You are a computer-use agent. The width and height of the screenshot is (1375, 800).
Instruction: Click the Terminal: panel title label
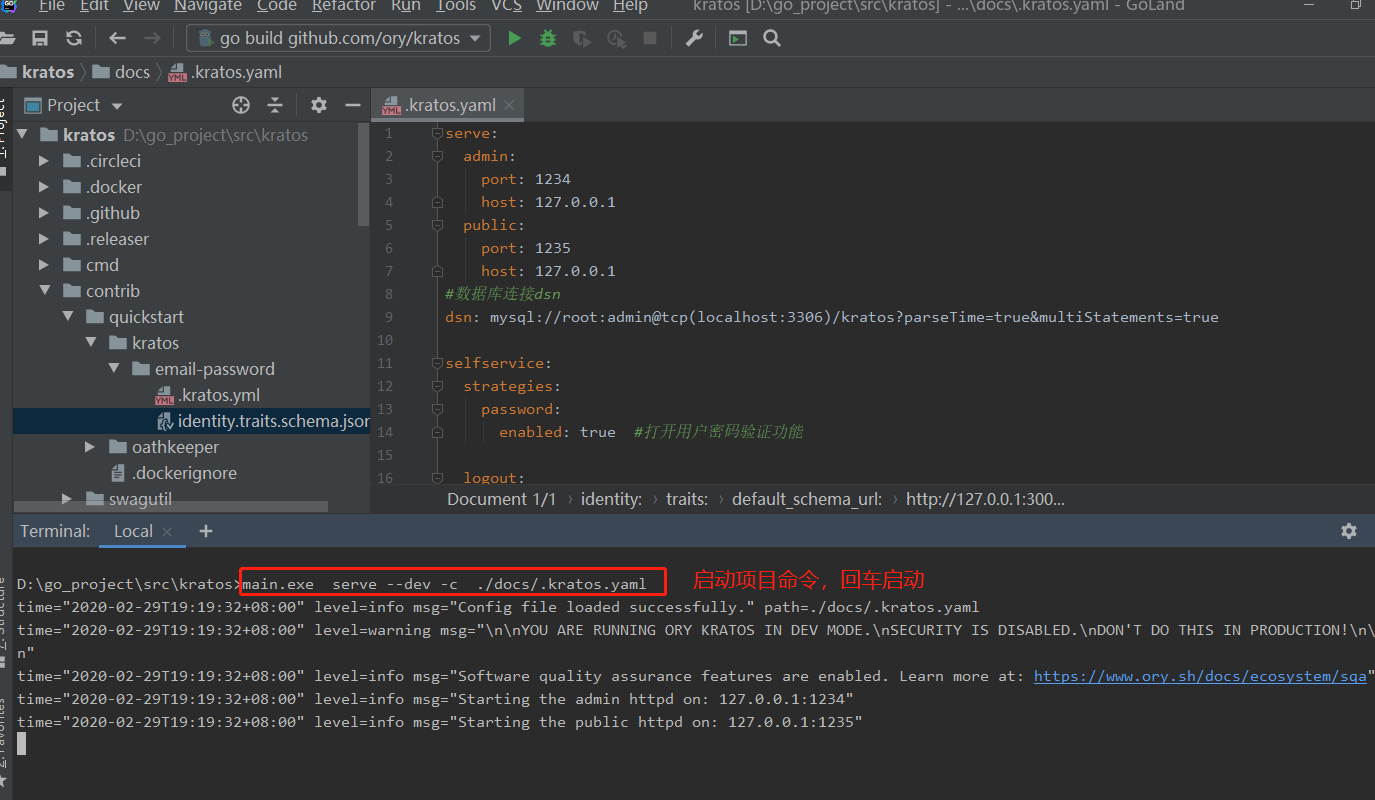coord(55,531)
